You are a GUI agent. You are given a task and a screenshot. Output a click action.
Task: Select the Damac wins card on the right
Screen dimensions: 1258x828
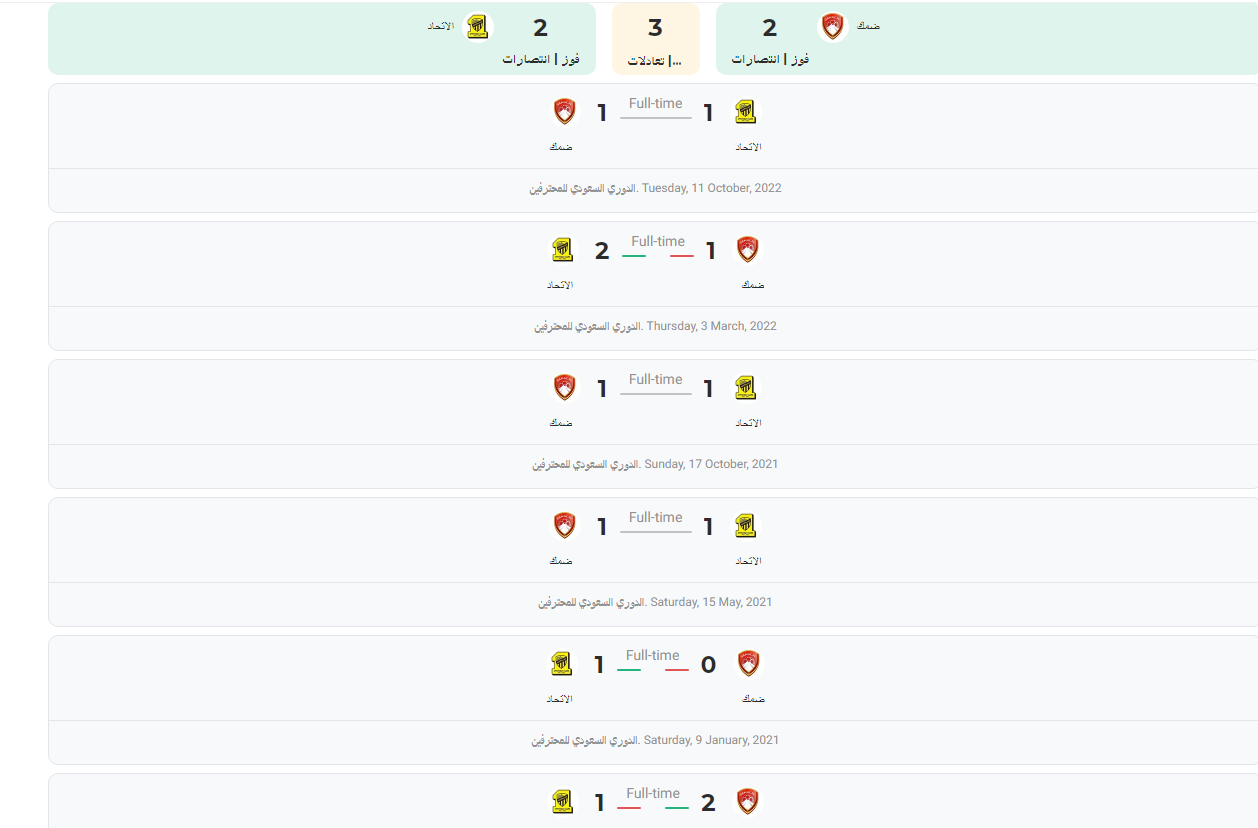986,39
